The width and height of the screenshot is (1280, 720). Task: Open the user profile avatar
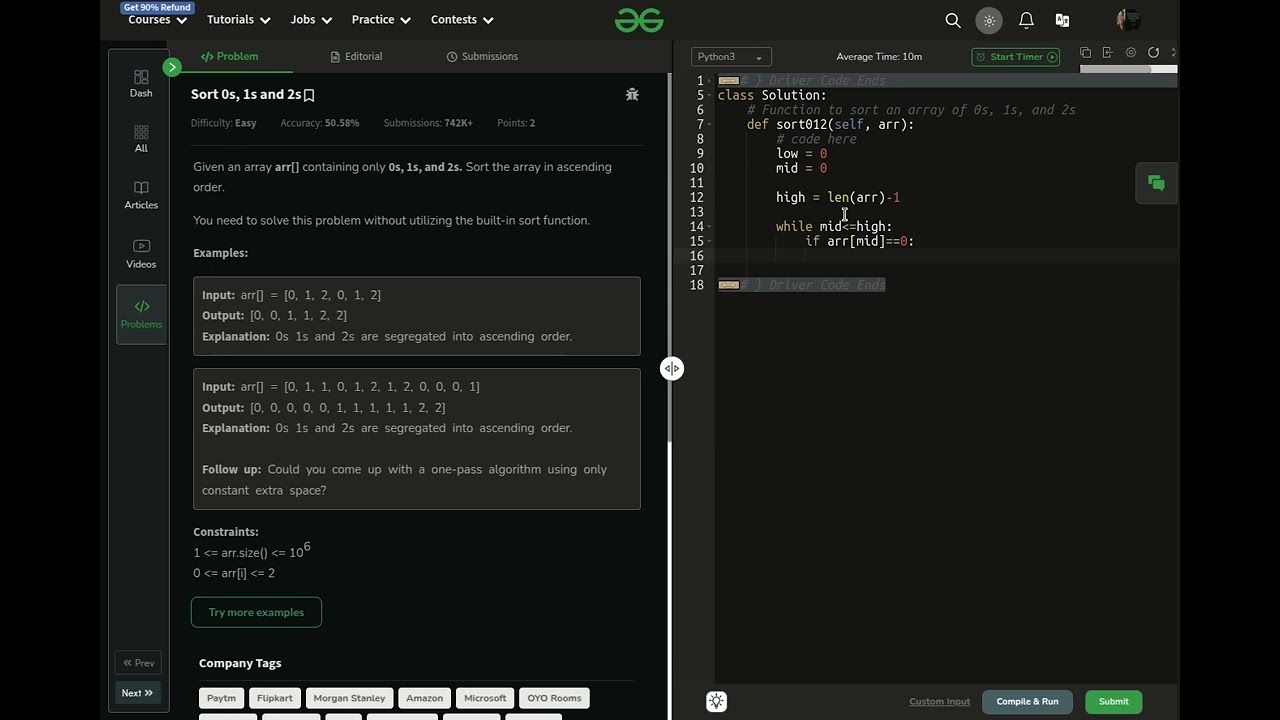click(x=1128, y=20)
